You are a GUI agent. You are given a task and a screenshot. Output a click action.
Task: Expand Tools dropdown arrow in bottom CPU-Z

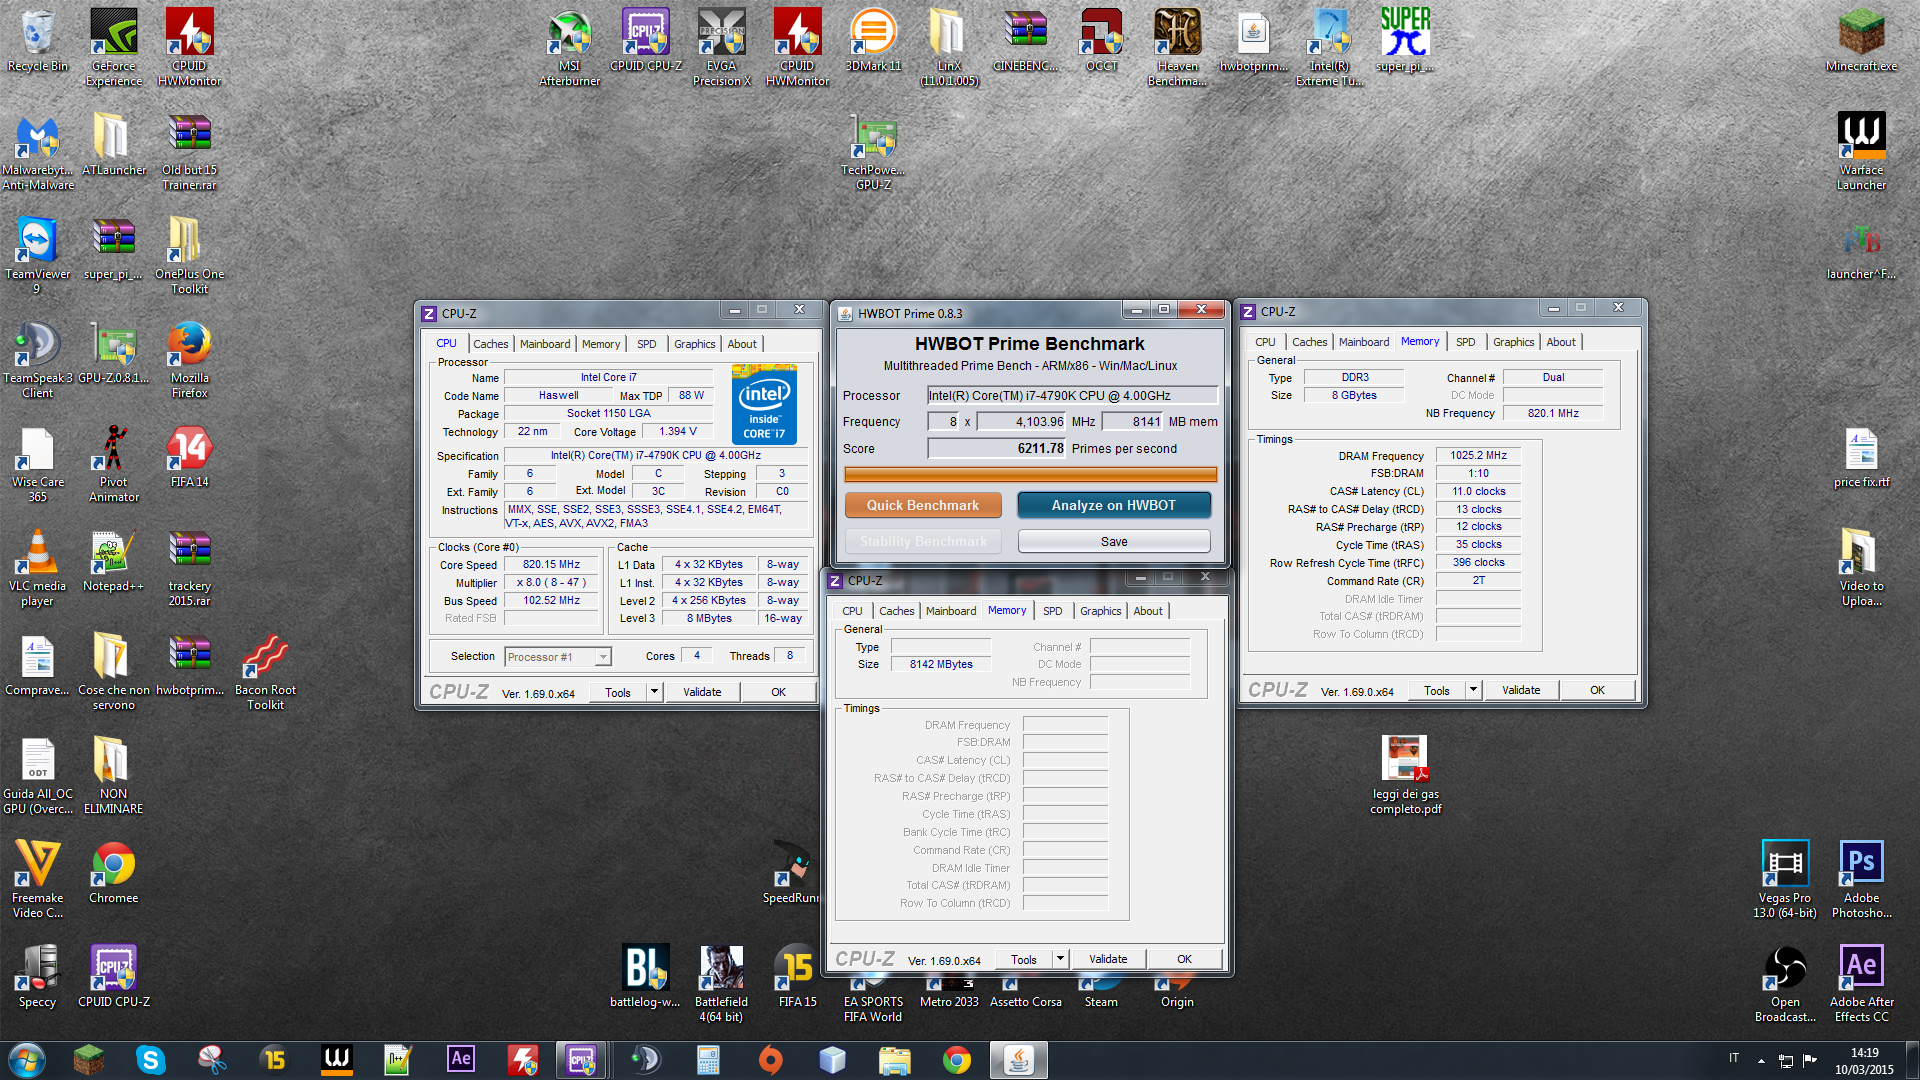point(1060,959)
